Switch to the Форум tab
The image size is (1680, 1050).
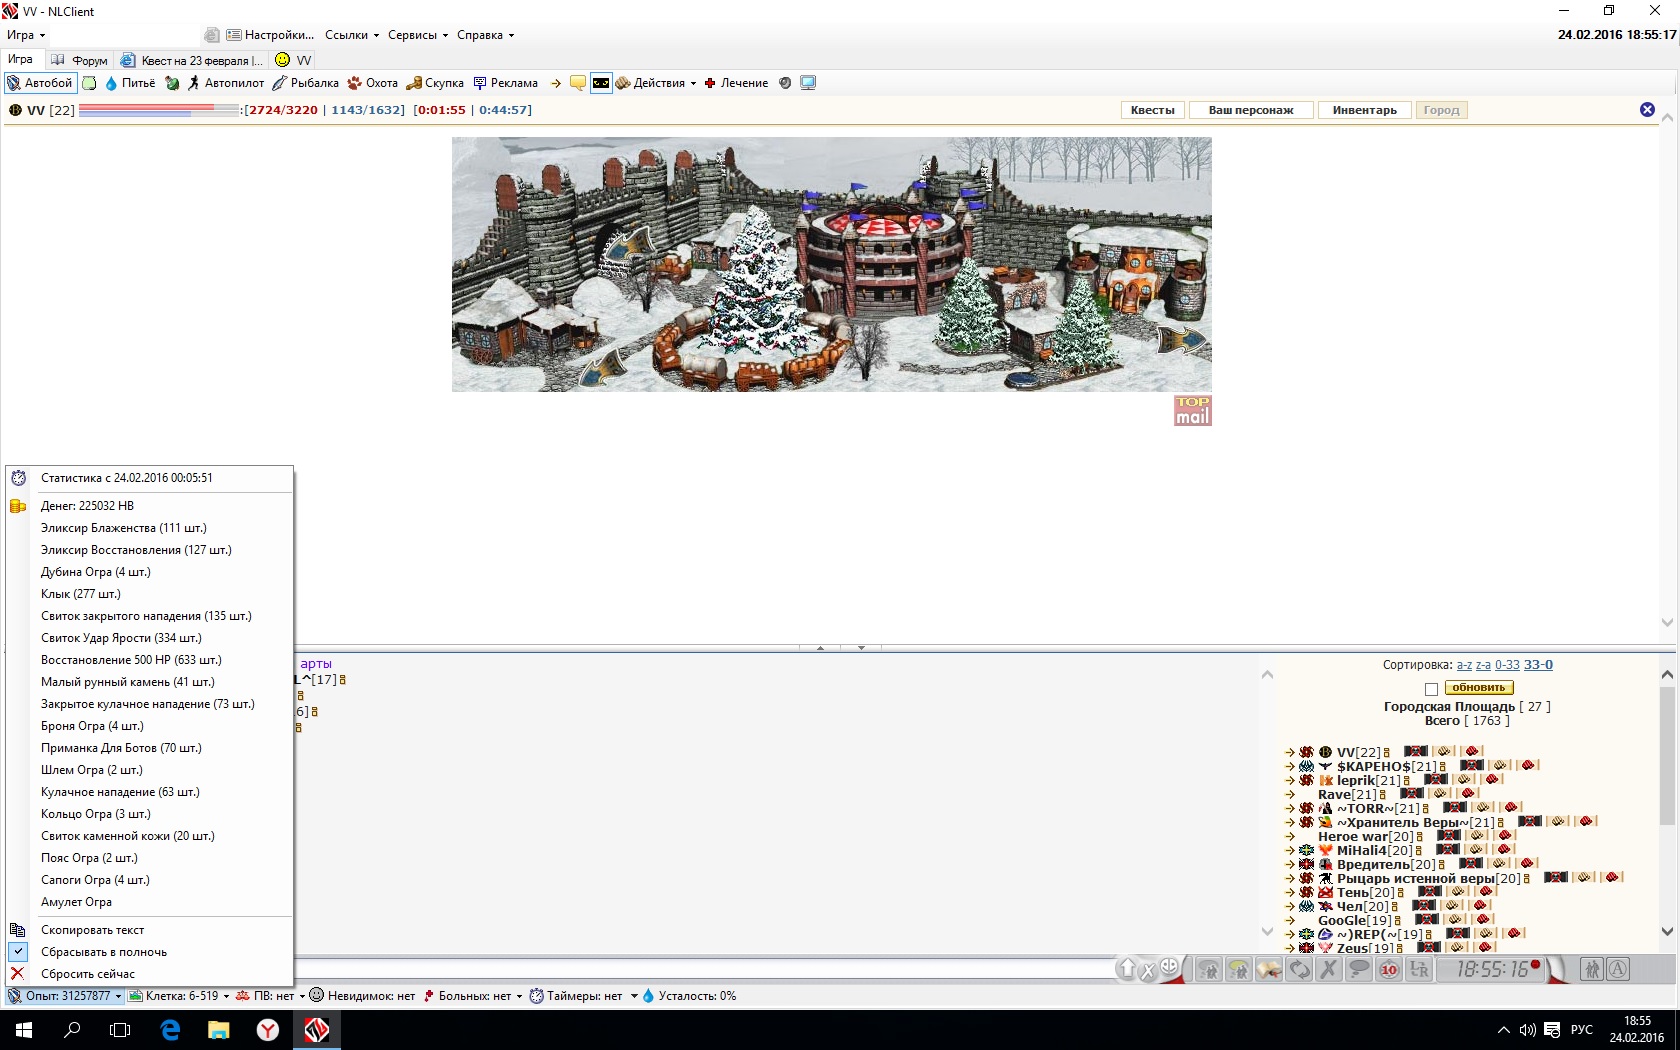(x=80, y=60)
